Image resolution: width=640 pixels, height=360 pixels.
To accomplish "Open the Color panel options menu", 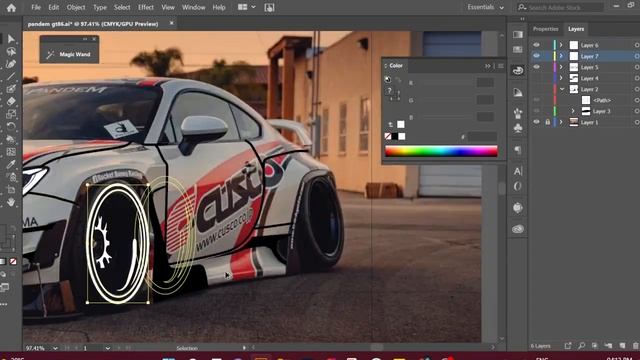I will click(500, 66).
